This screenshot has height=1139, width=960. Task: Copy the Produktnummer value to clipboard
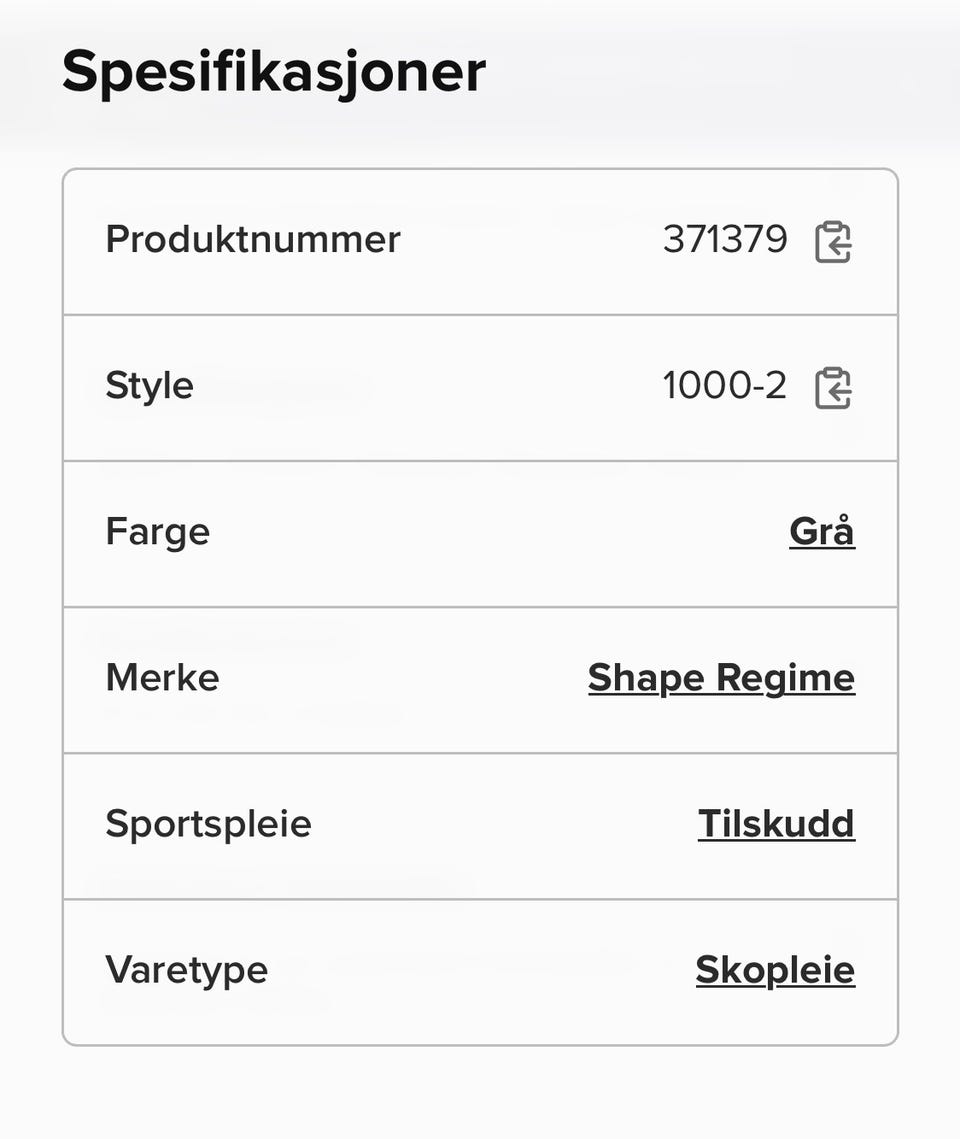pyautogui.click(x=832, y=242)
